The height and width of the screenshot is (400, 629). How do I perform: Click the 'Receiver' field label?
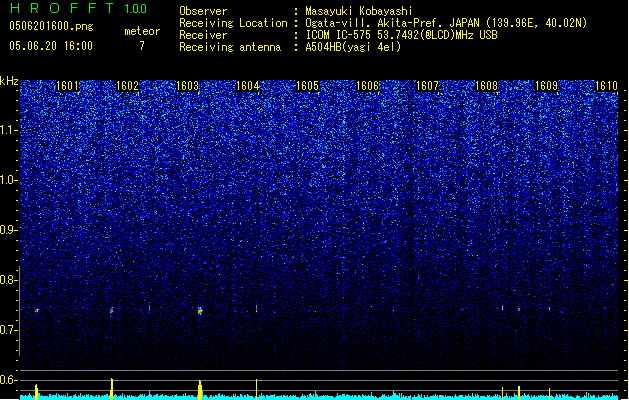(x=203, y=35)
